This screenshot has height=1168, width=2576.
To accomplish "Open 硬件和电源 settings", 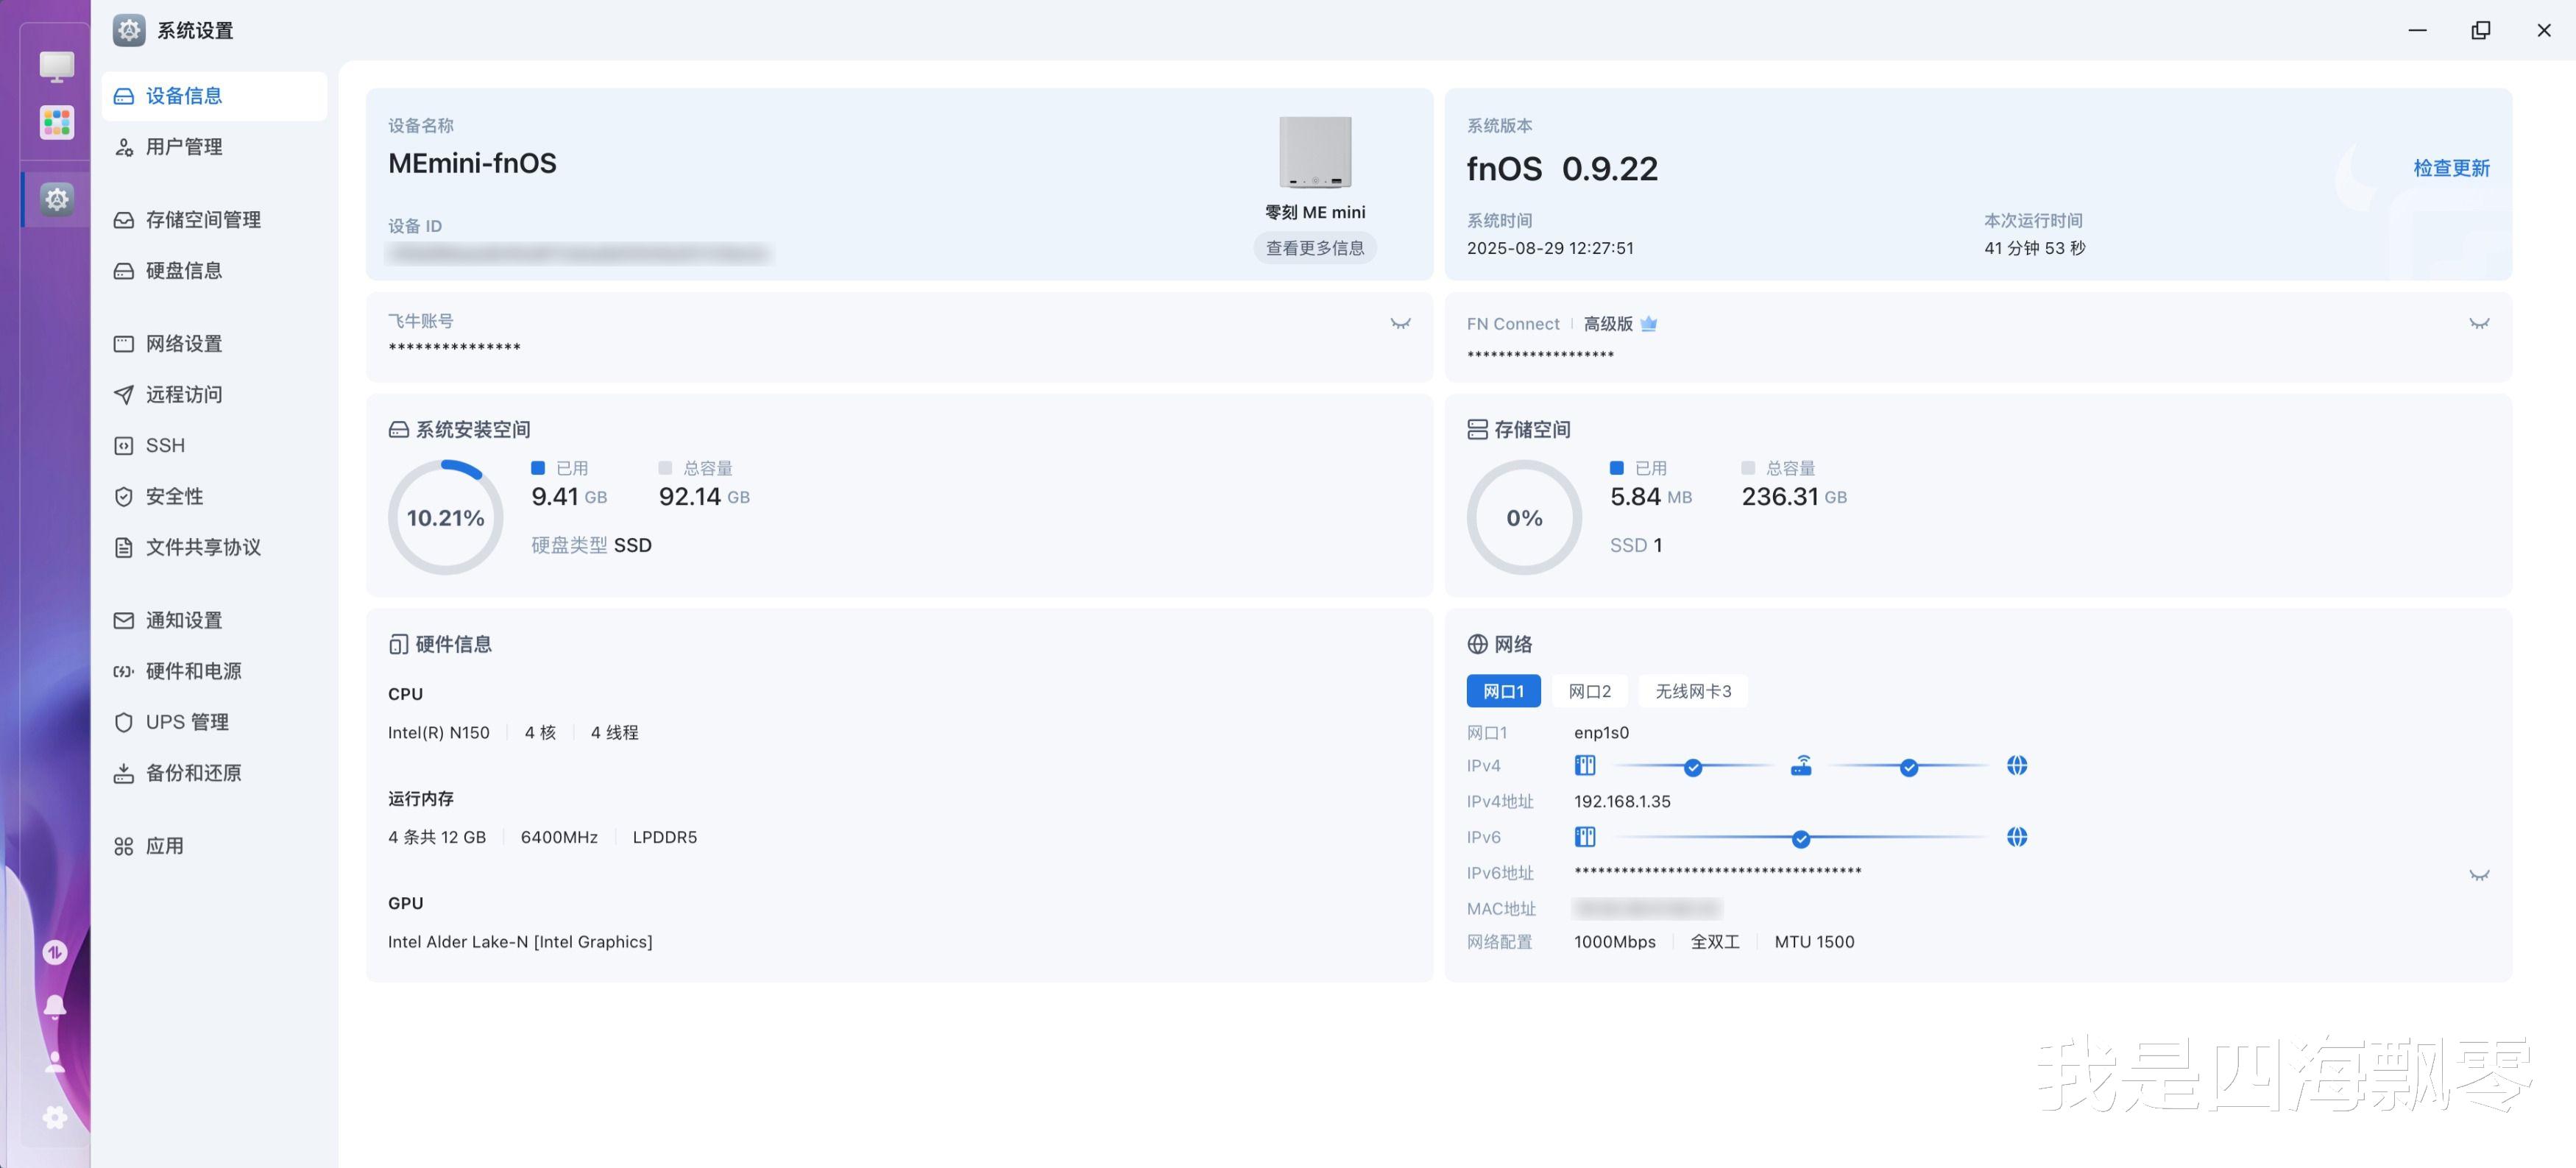I will pyautogui.click(x=193, y=671).
